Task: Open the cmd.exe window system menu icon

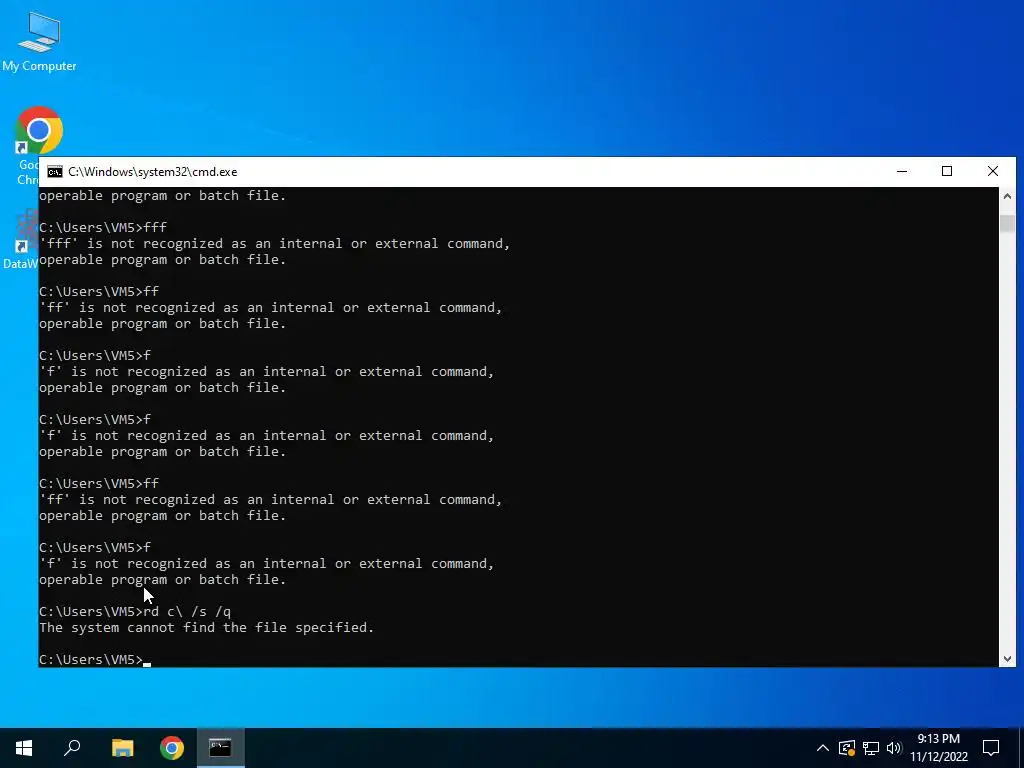Action: (55, 172)
